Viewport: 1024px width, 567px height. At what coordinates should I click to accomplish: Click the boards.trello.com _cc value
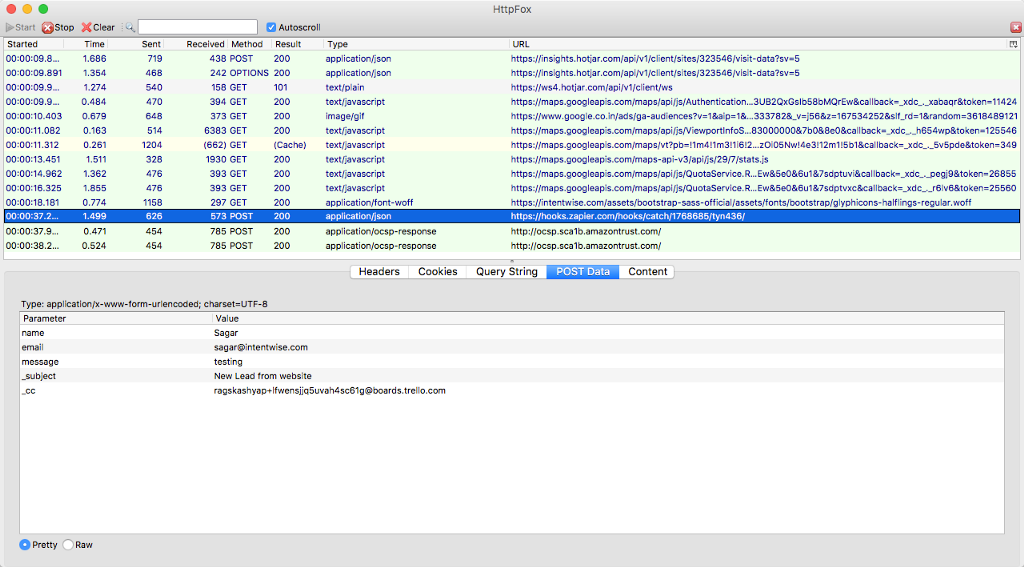tap(330, 391)
